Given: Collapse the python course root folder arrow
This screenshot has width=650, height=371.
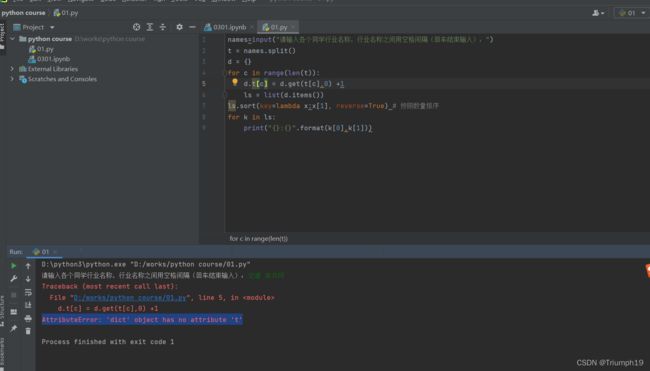Looking at the screenshot, I should 12,39.
